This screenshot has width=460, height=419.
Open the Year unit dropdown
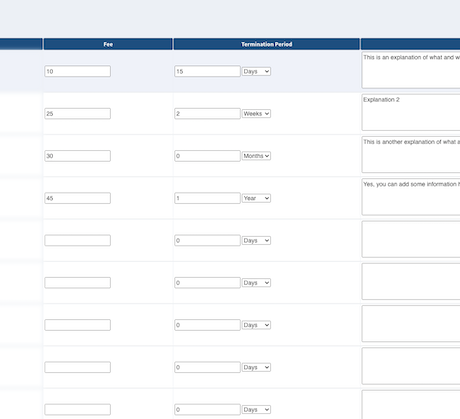point(256,198)
